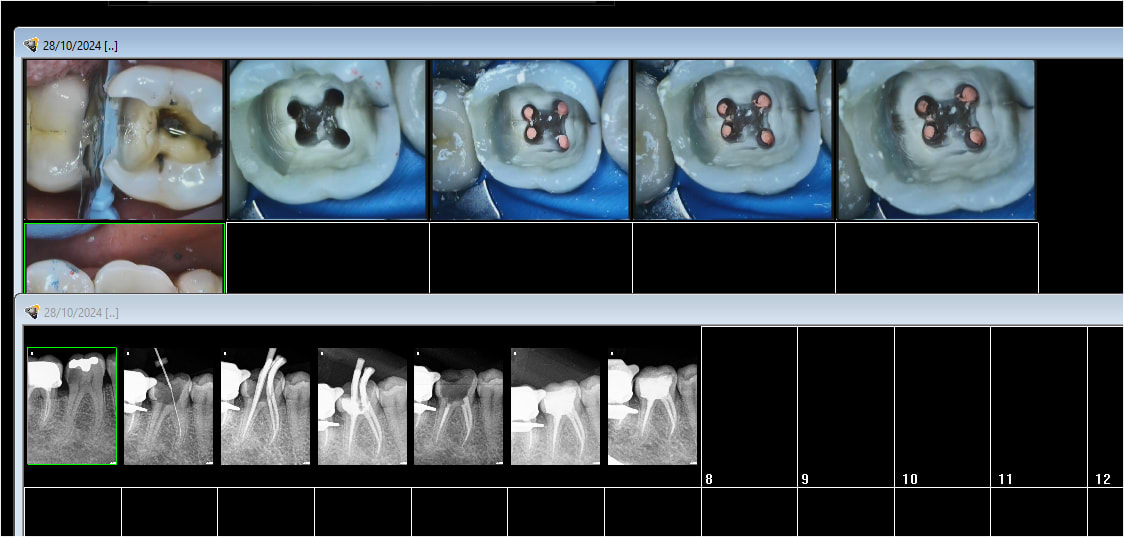
Task: Open the fourth X-ray thumbnail
Action: coord(362,406)
